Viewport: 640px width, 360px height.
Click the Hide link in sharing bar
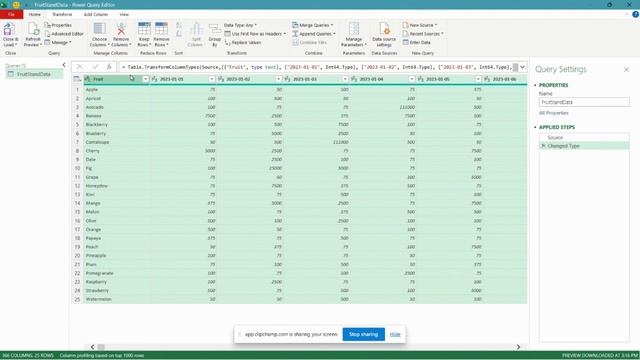(395, 334)
